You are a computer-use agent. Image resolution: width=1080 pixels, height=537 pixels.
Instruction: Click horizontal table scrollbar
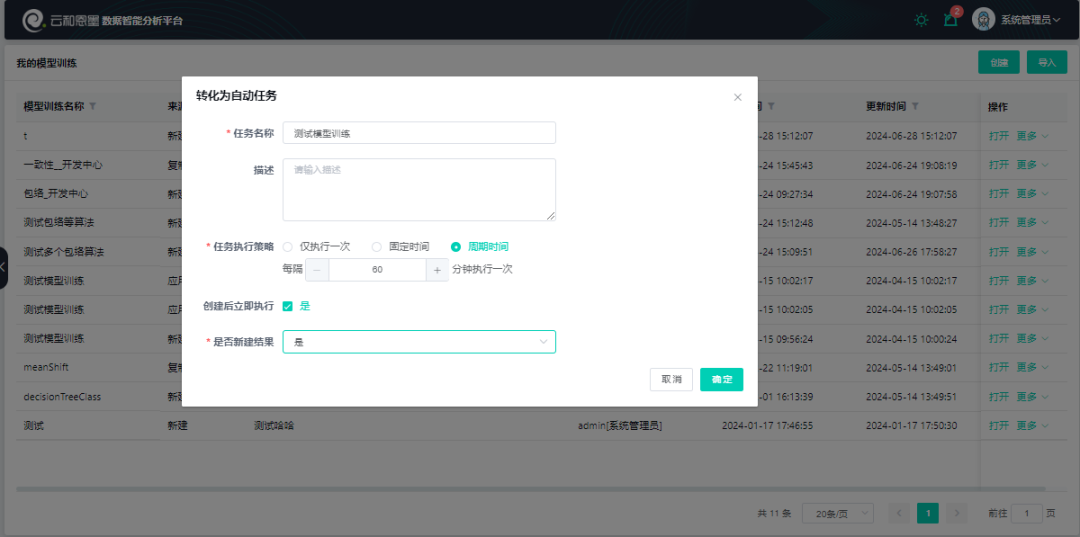tap(530, 489)
